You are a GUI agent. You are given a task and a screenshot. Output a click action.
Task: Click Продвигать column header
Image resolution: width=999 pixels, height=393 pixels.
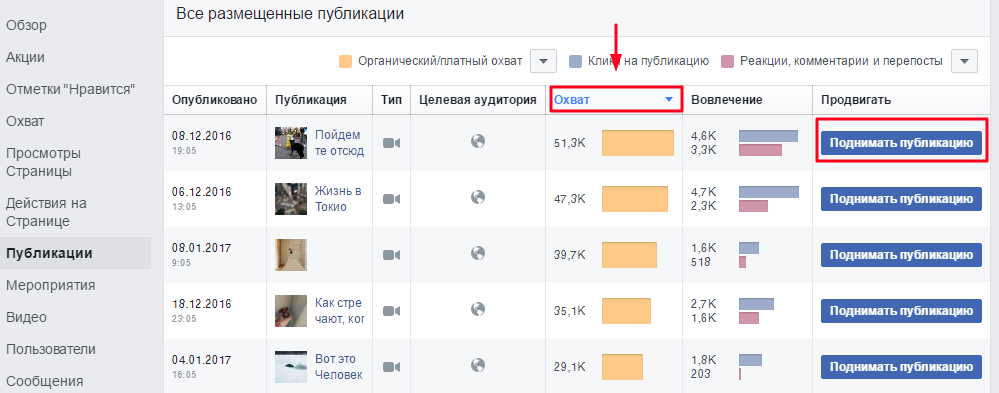856,100
